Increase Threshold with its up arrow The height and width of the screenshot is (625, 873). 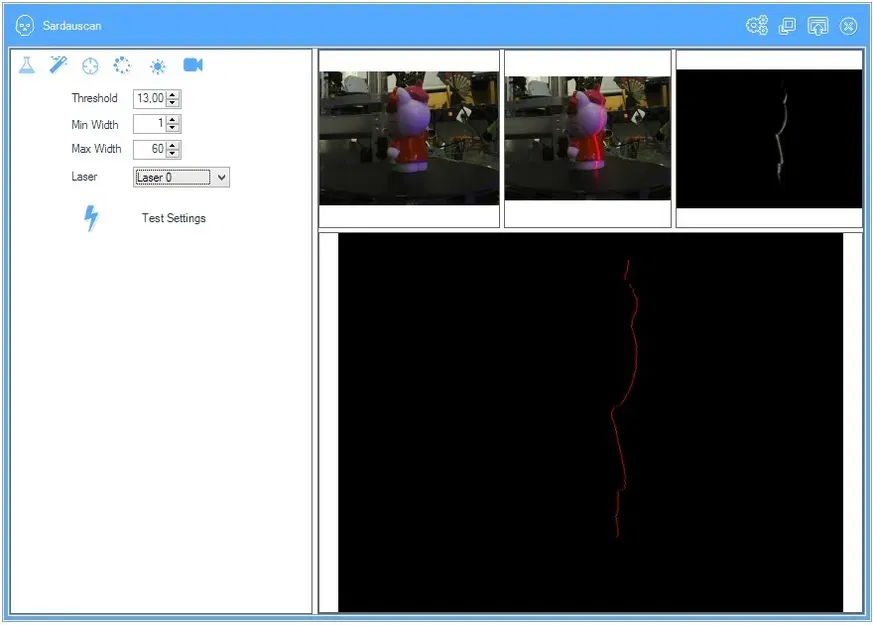point(172,94)
